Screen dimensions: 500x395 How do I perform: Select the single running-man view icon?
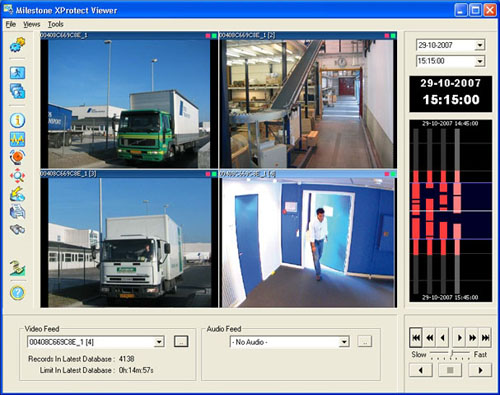(17, 73)
